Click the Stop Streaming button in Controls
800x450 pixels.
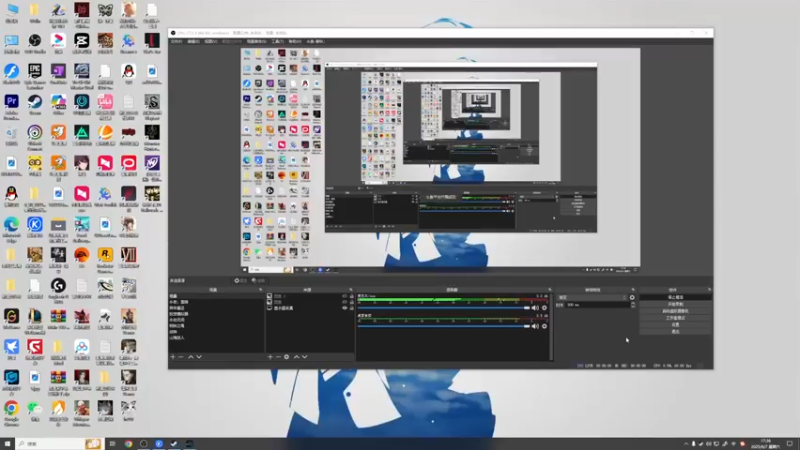[x=675, y=297]
